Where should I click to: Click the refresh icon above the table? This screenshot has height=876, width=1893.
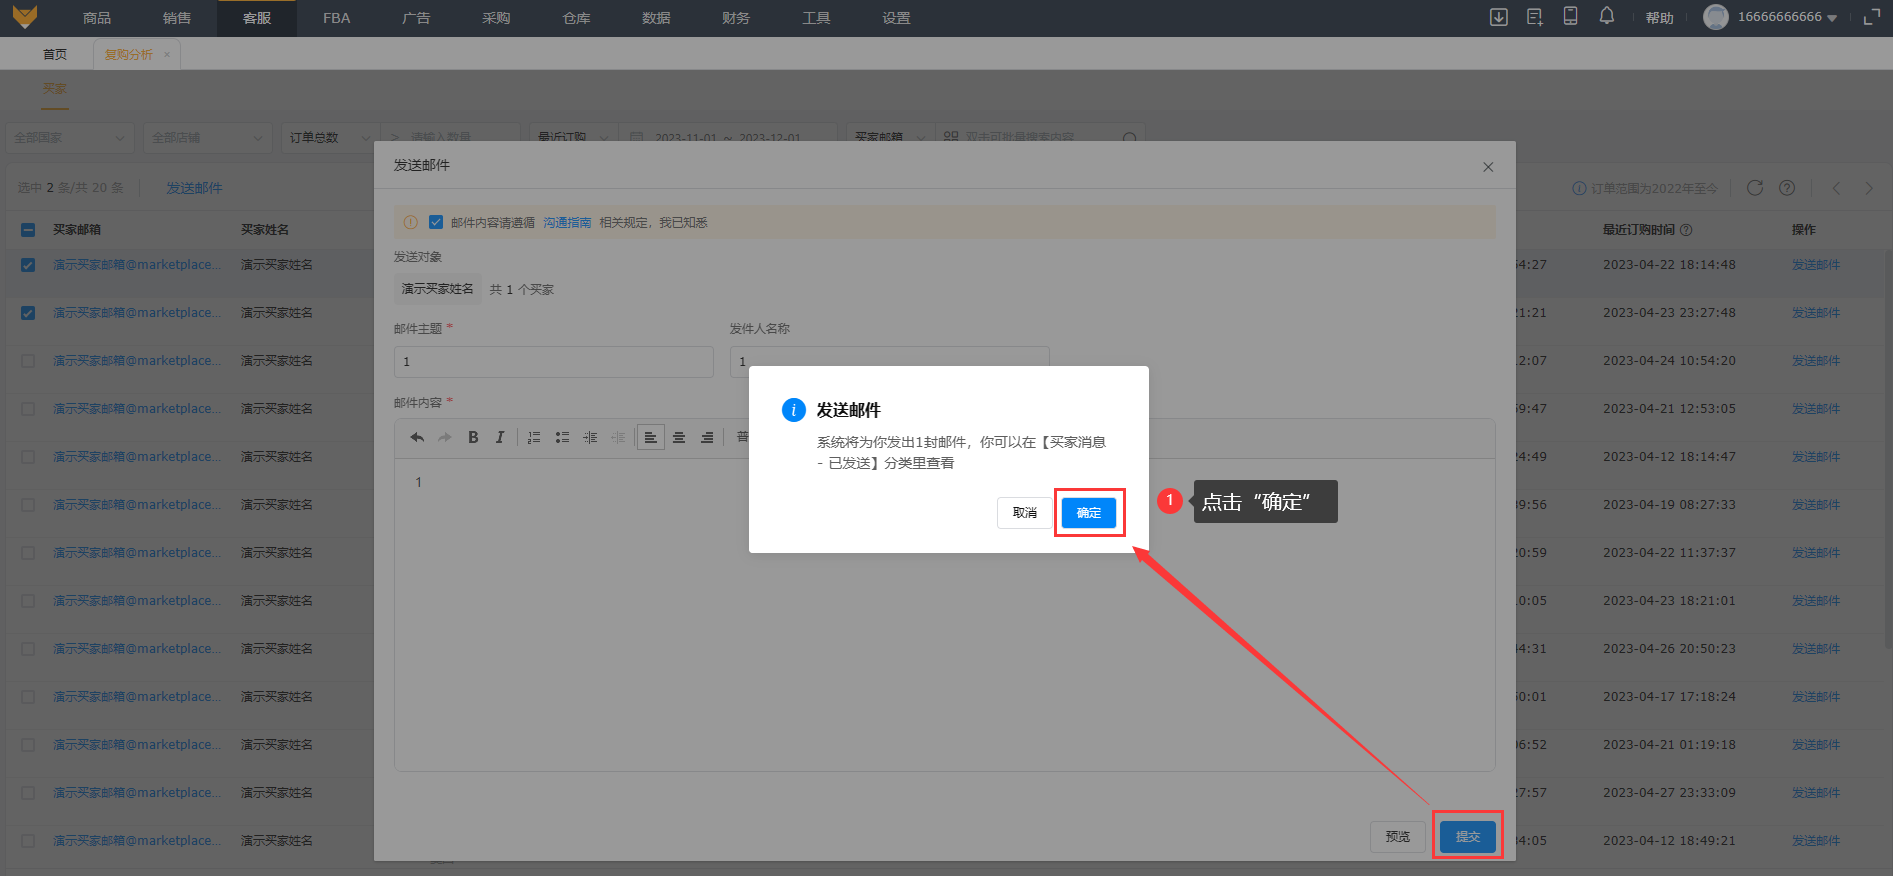click(x=1754, y=188)
